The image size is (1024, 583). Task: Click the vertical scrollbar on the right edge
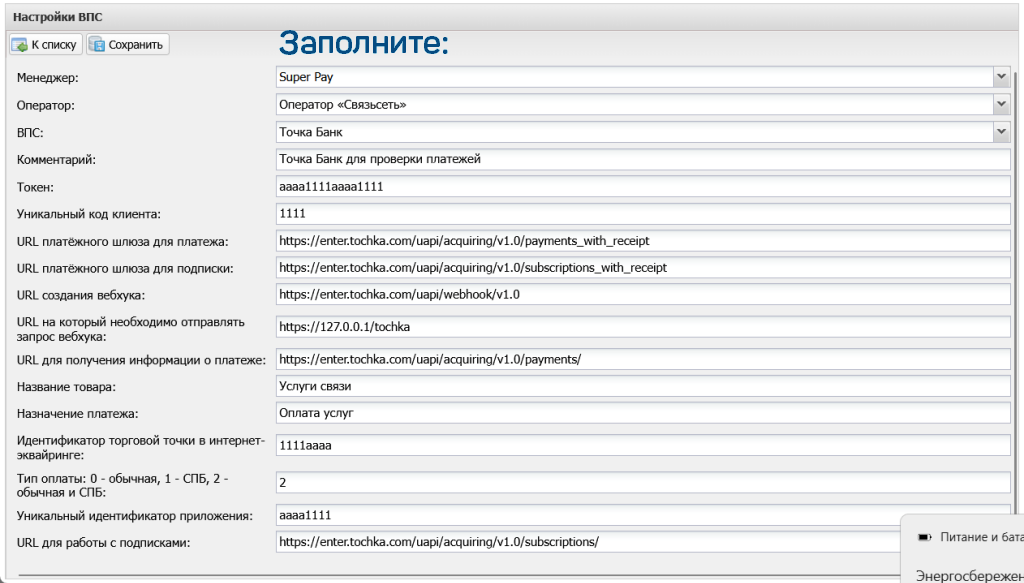pos(1018,300)
